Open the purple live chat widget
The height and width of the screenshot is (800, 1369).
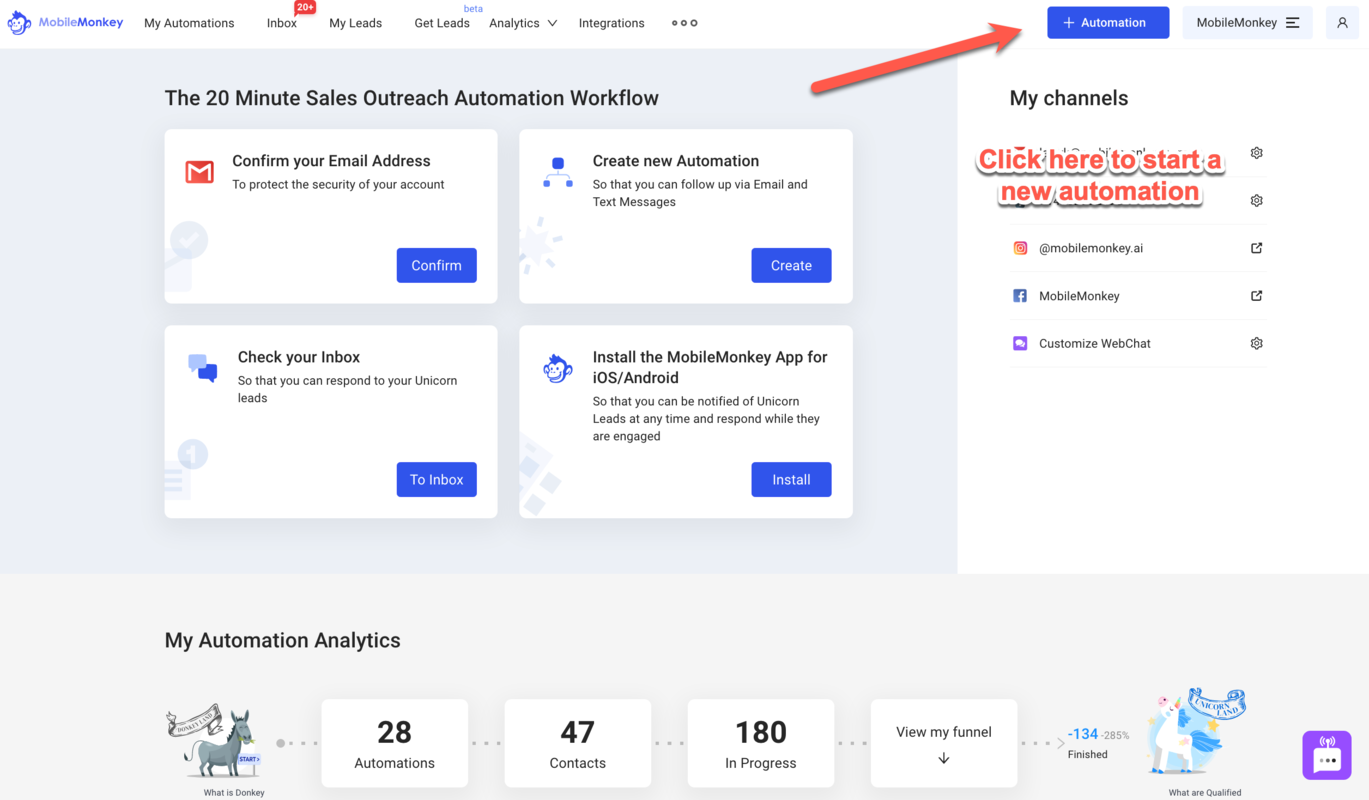click(x=1327, y=755)
